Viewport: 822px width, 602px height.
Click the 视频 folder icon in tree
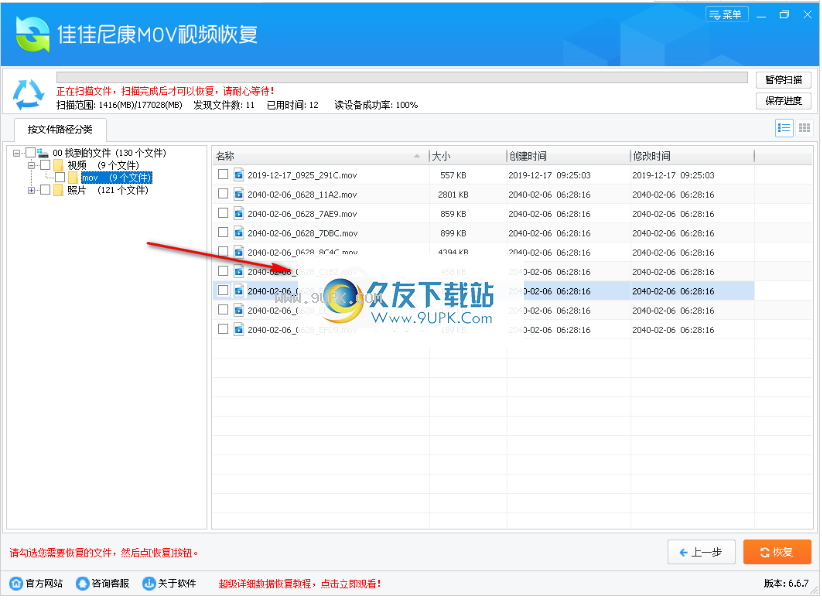point(58,166)
